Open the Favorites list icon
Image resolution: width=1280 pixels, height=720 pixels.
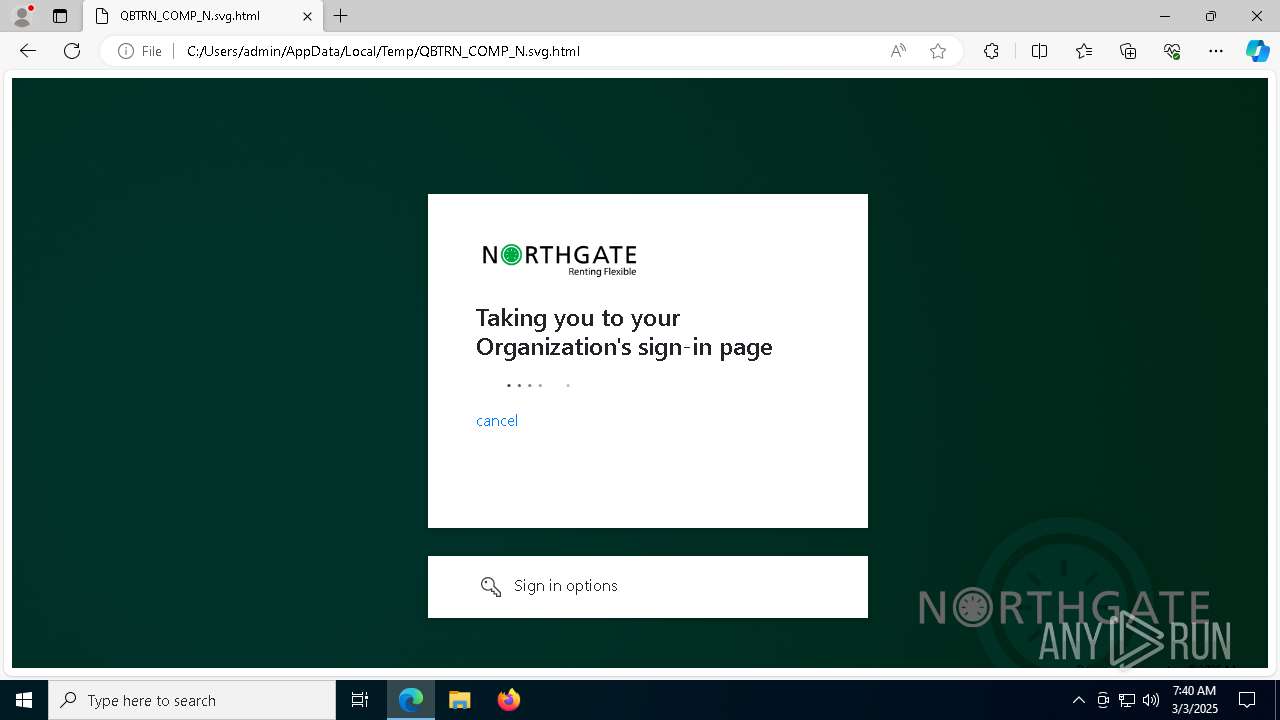click(1084, 51)
